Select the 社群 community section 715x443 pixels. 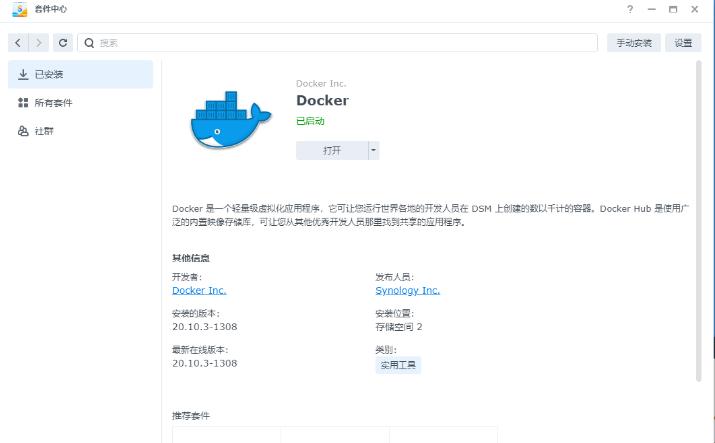coord(81,131)
